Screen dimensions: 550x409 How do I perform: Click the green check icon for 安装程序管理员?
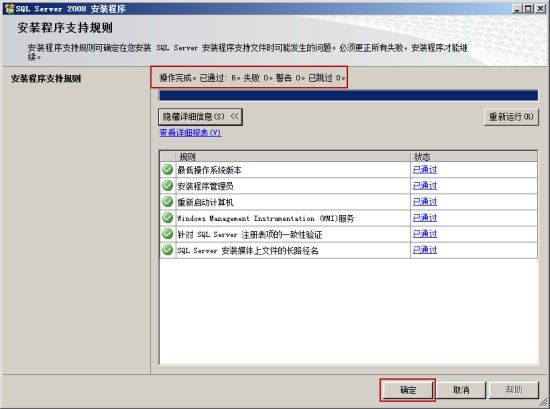point(168,186)
